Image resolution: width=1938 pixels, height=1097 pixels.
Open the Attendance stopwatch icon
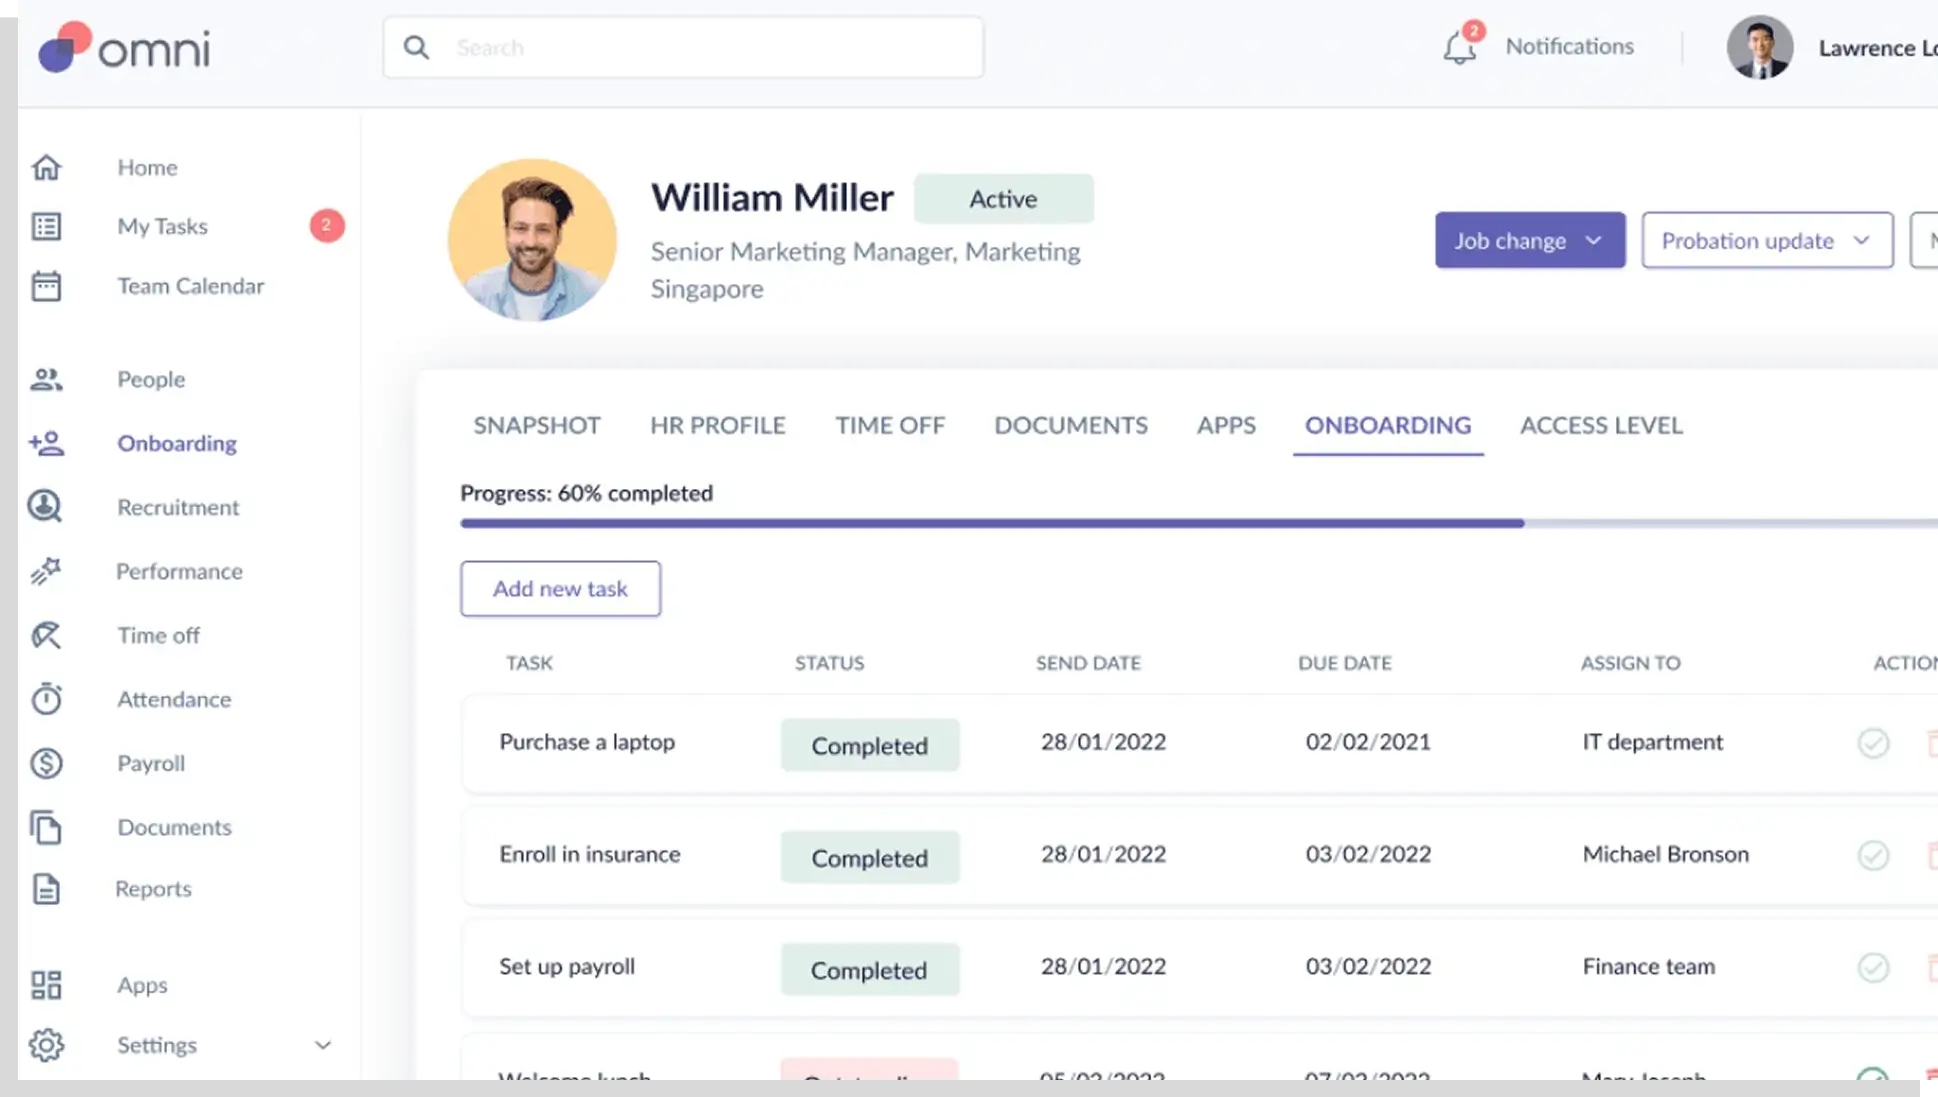pyautogui.click(x=46, y=698)
